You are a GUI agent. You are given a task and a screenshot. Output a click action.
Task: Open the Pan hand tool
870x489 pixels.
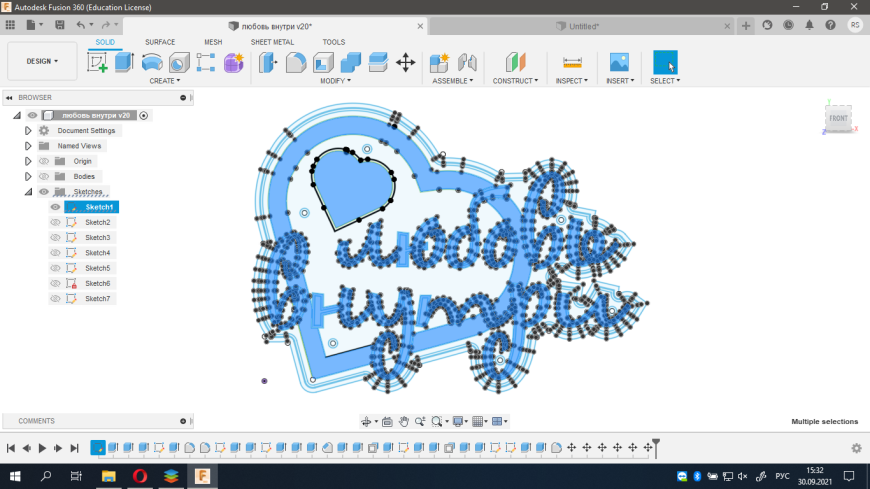(x=403, y=422)
